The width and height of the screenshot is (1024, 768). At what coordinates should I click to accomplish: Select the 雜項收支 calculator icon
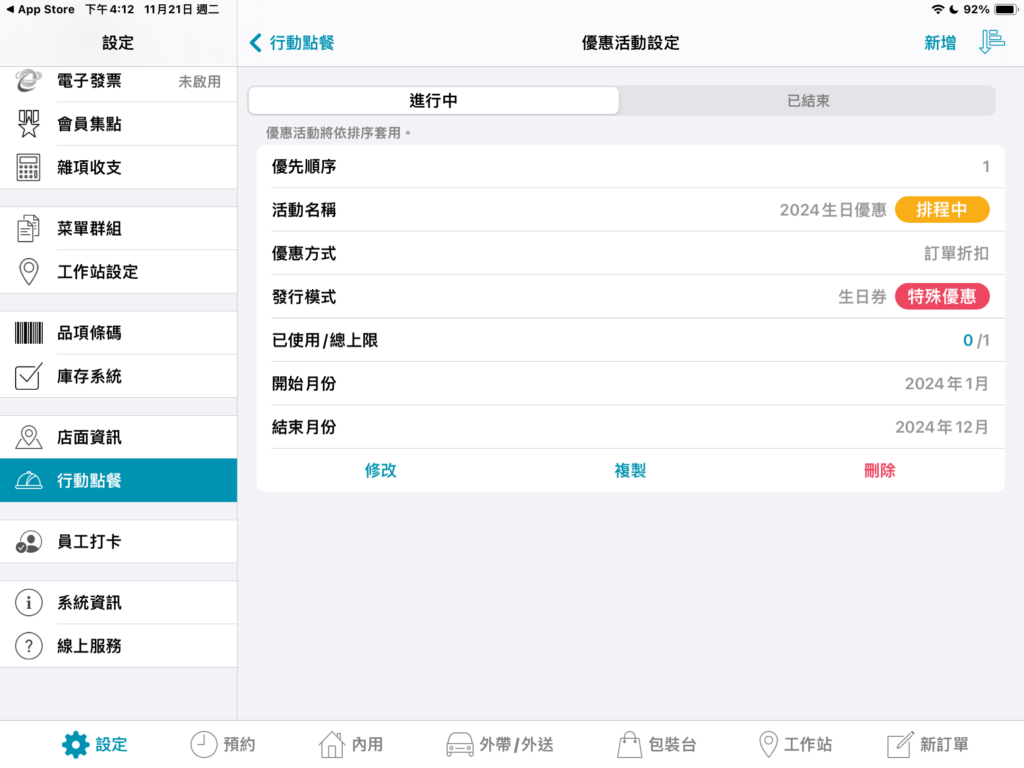pyautogui.click(x=29, y=167)
